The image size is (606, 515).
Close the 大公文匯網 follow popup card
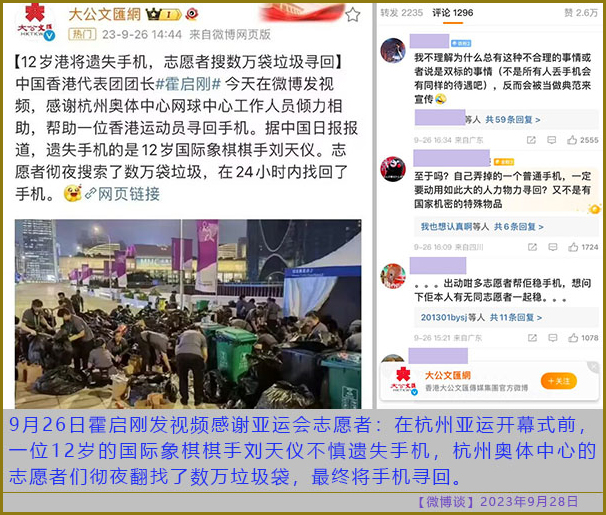(x=593, y=367)
